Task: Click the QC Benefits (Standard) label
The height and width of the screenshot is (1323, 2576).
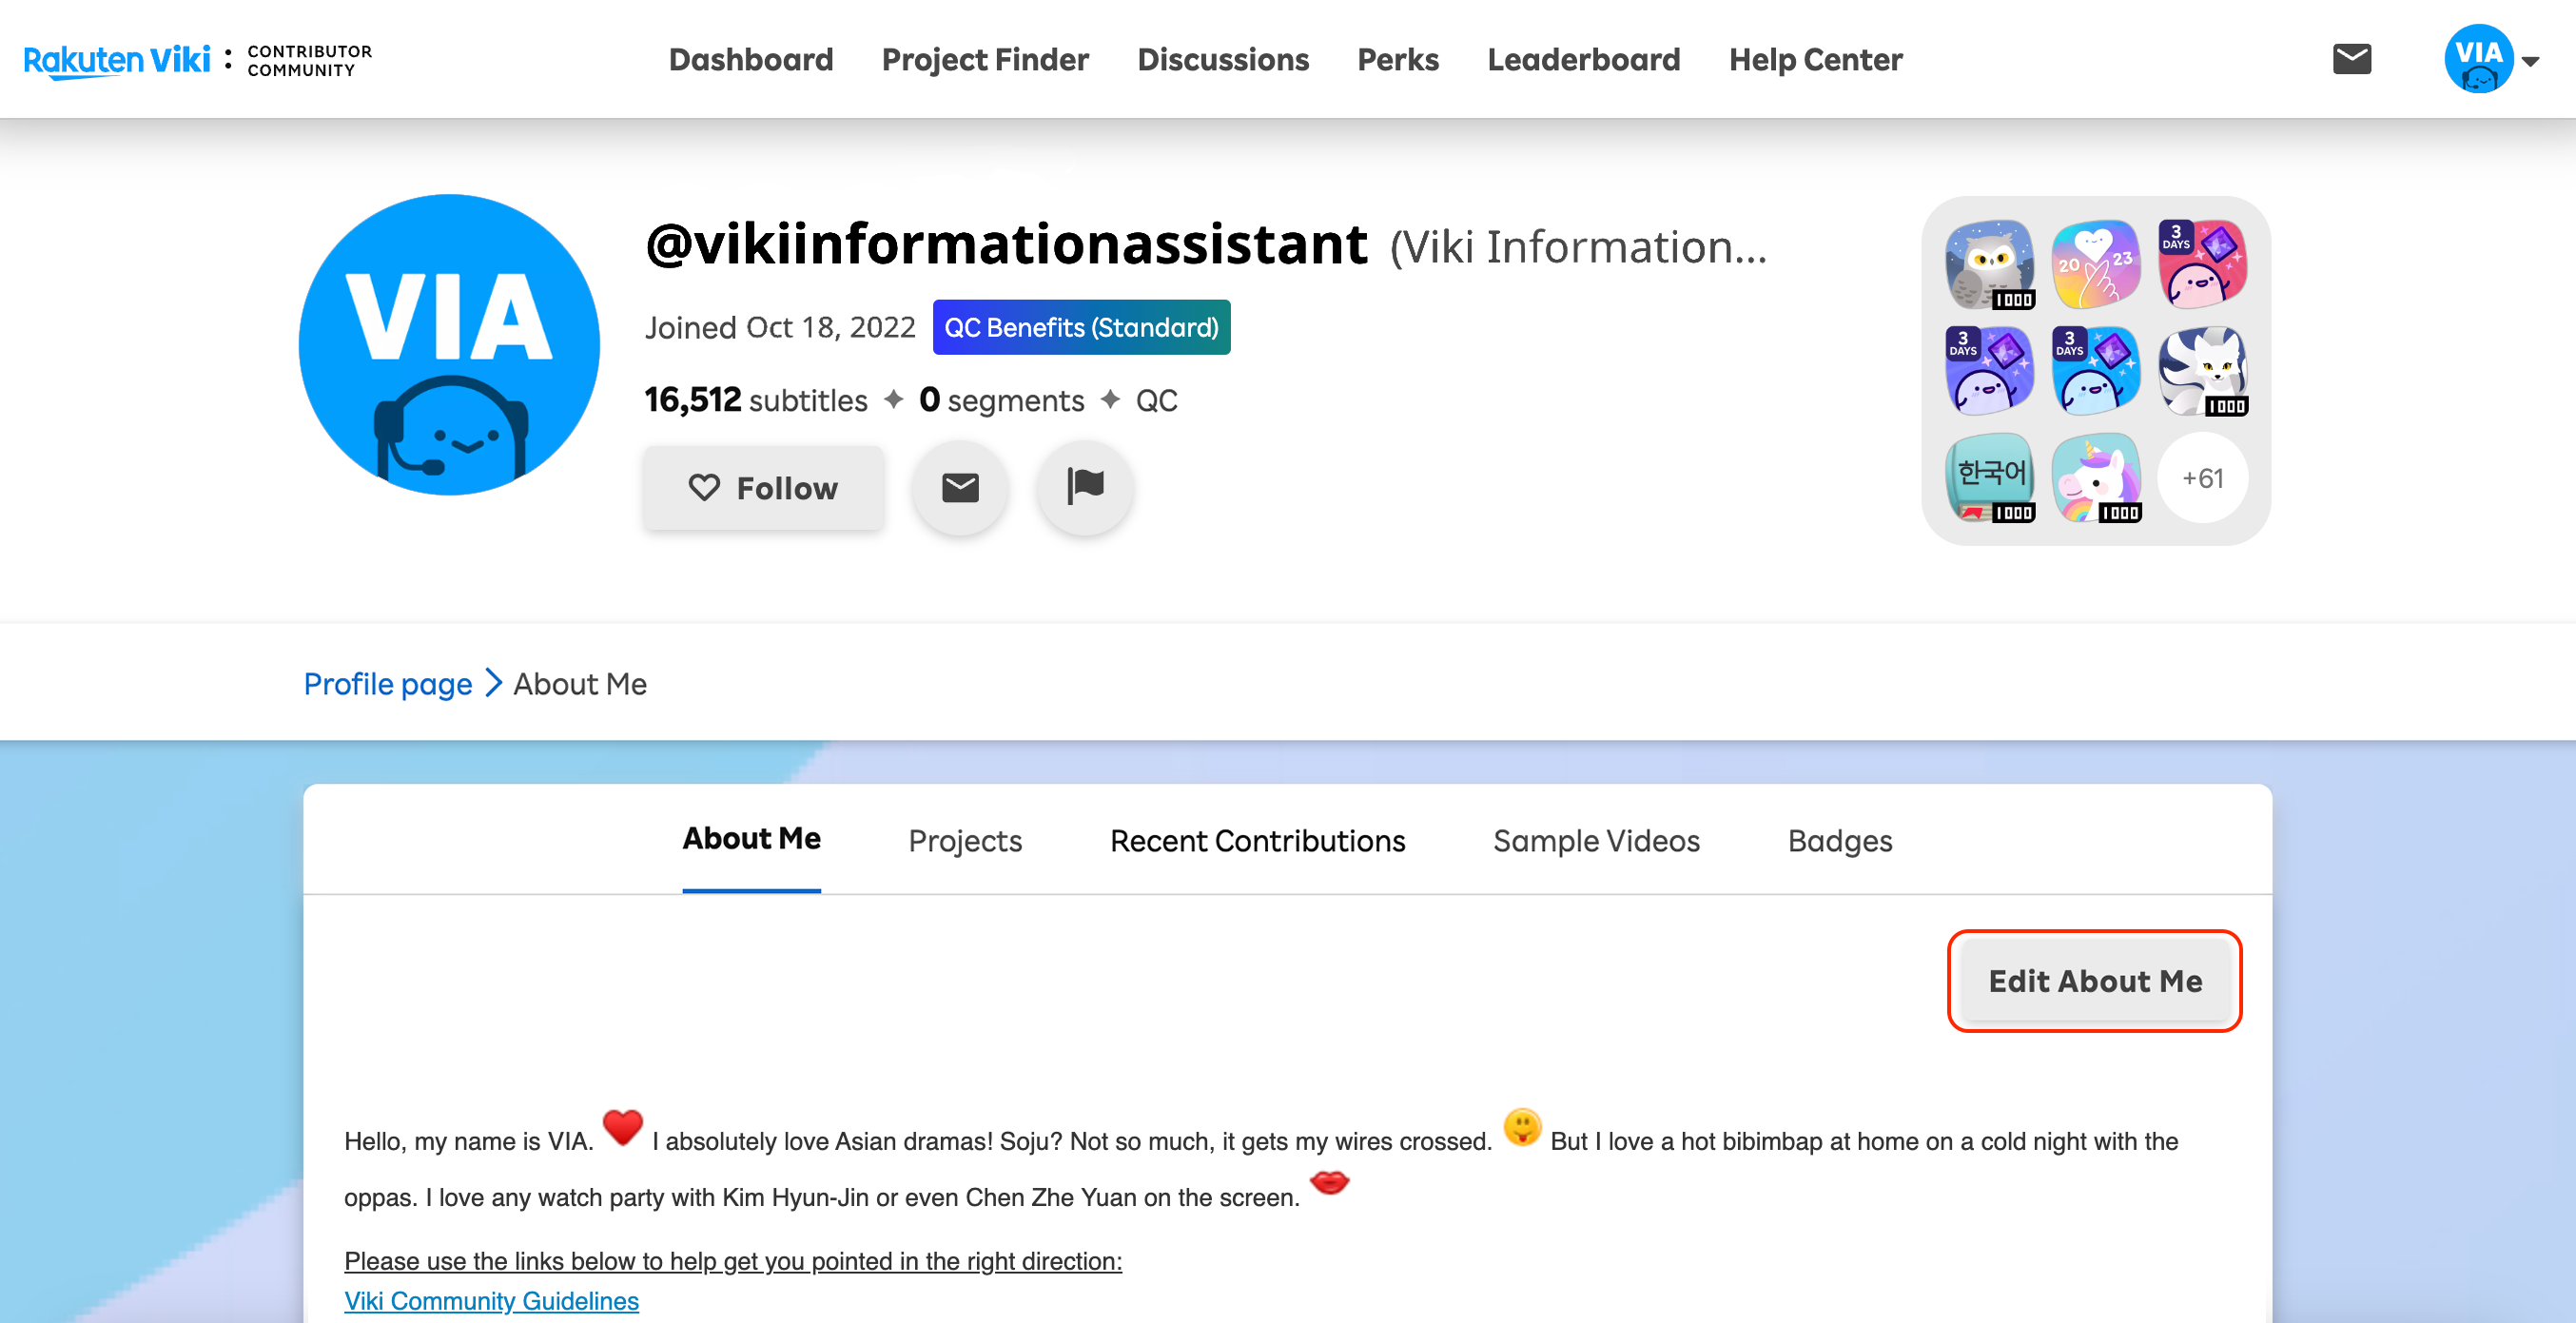Action: point(1081,327)
